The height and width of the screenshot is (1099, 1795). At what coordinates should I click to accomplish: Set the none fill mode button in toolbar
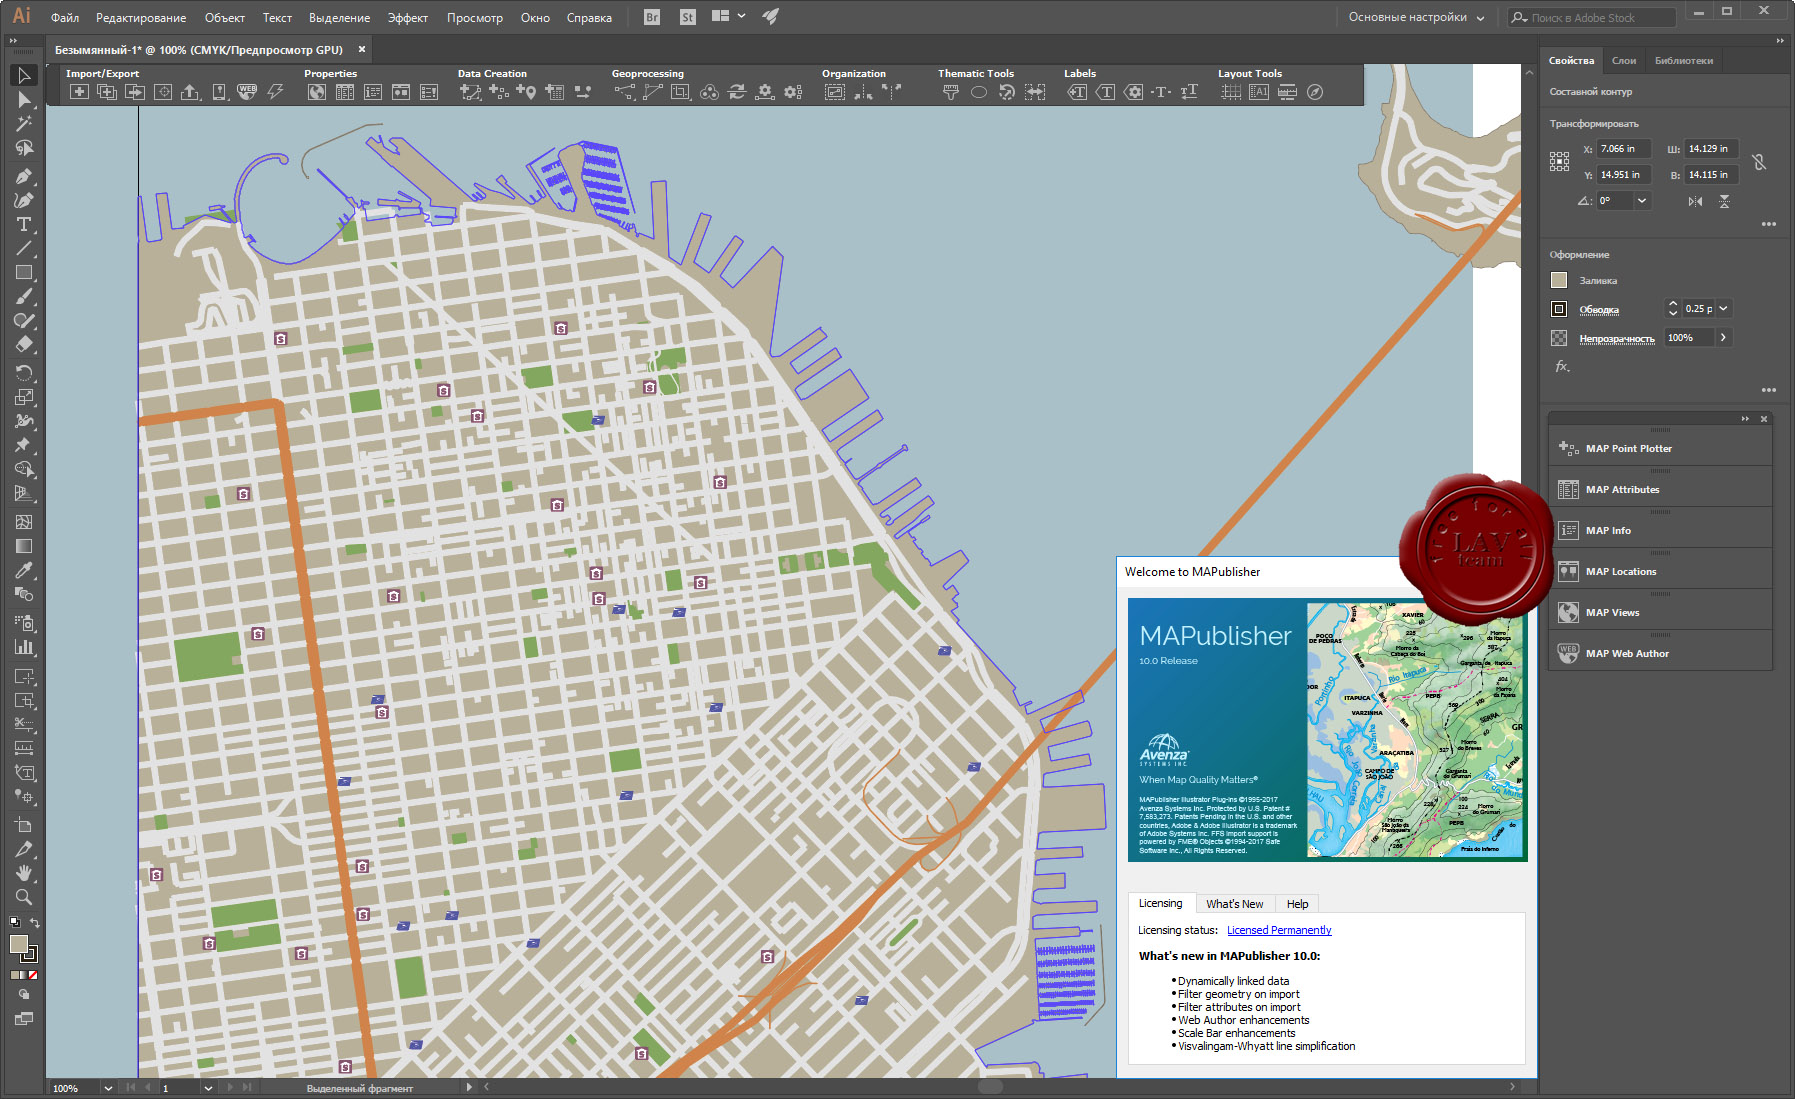[x=33, y=975]
